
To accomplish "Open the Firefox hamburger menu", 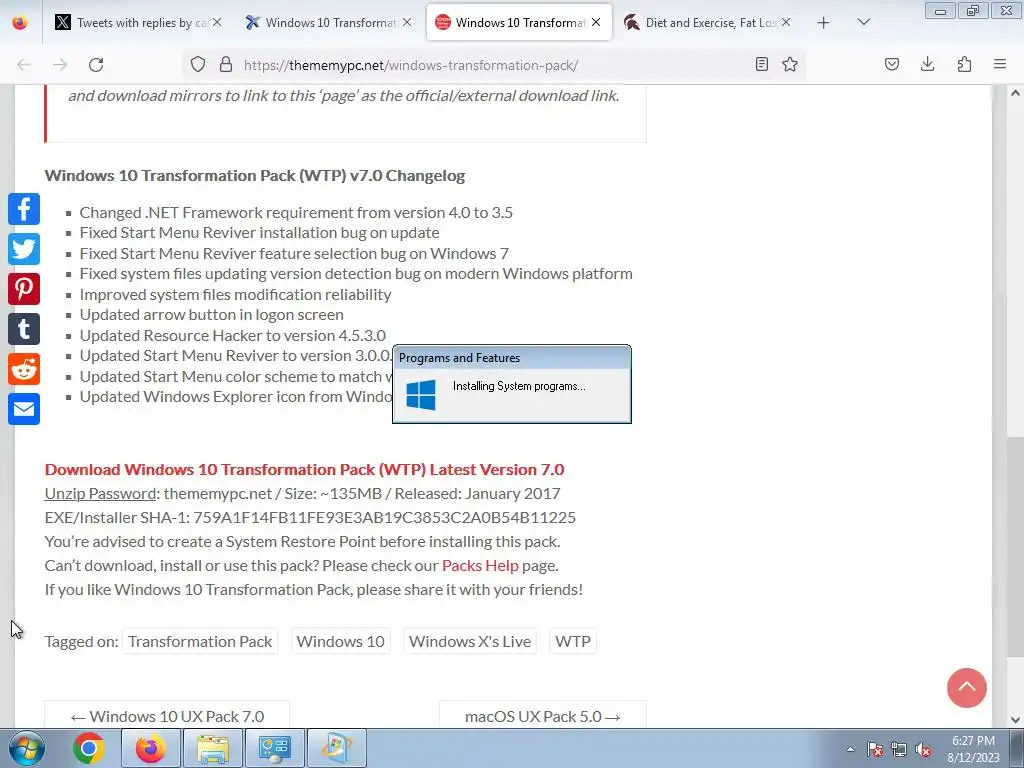I will (1000, 65).
